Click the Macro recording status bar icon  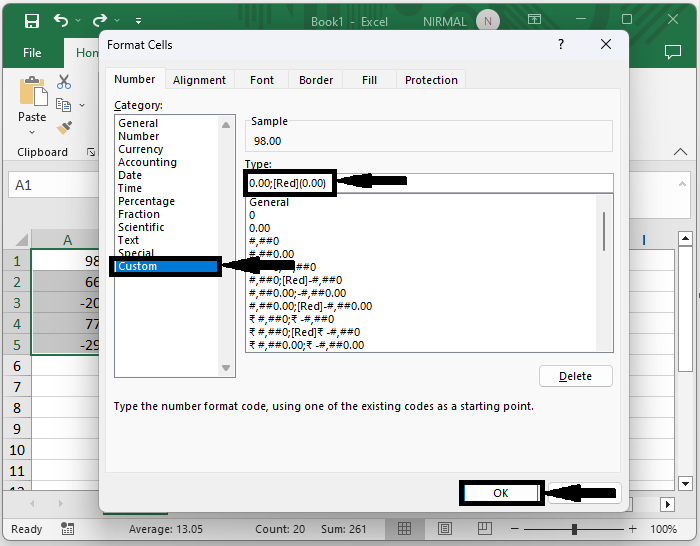pos(67,529)
